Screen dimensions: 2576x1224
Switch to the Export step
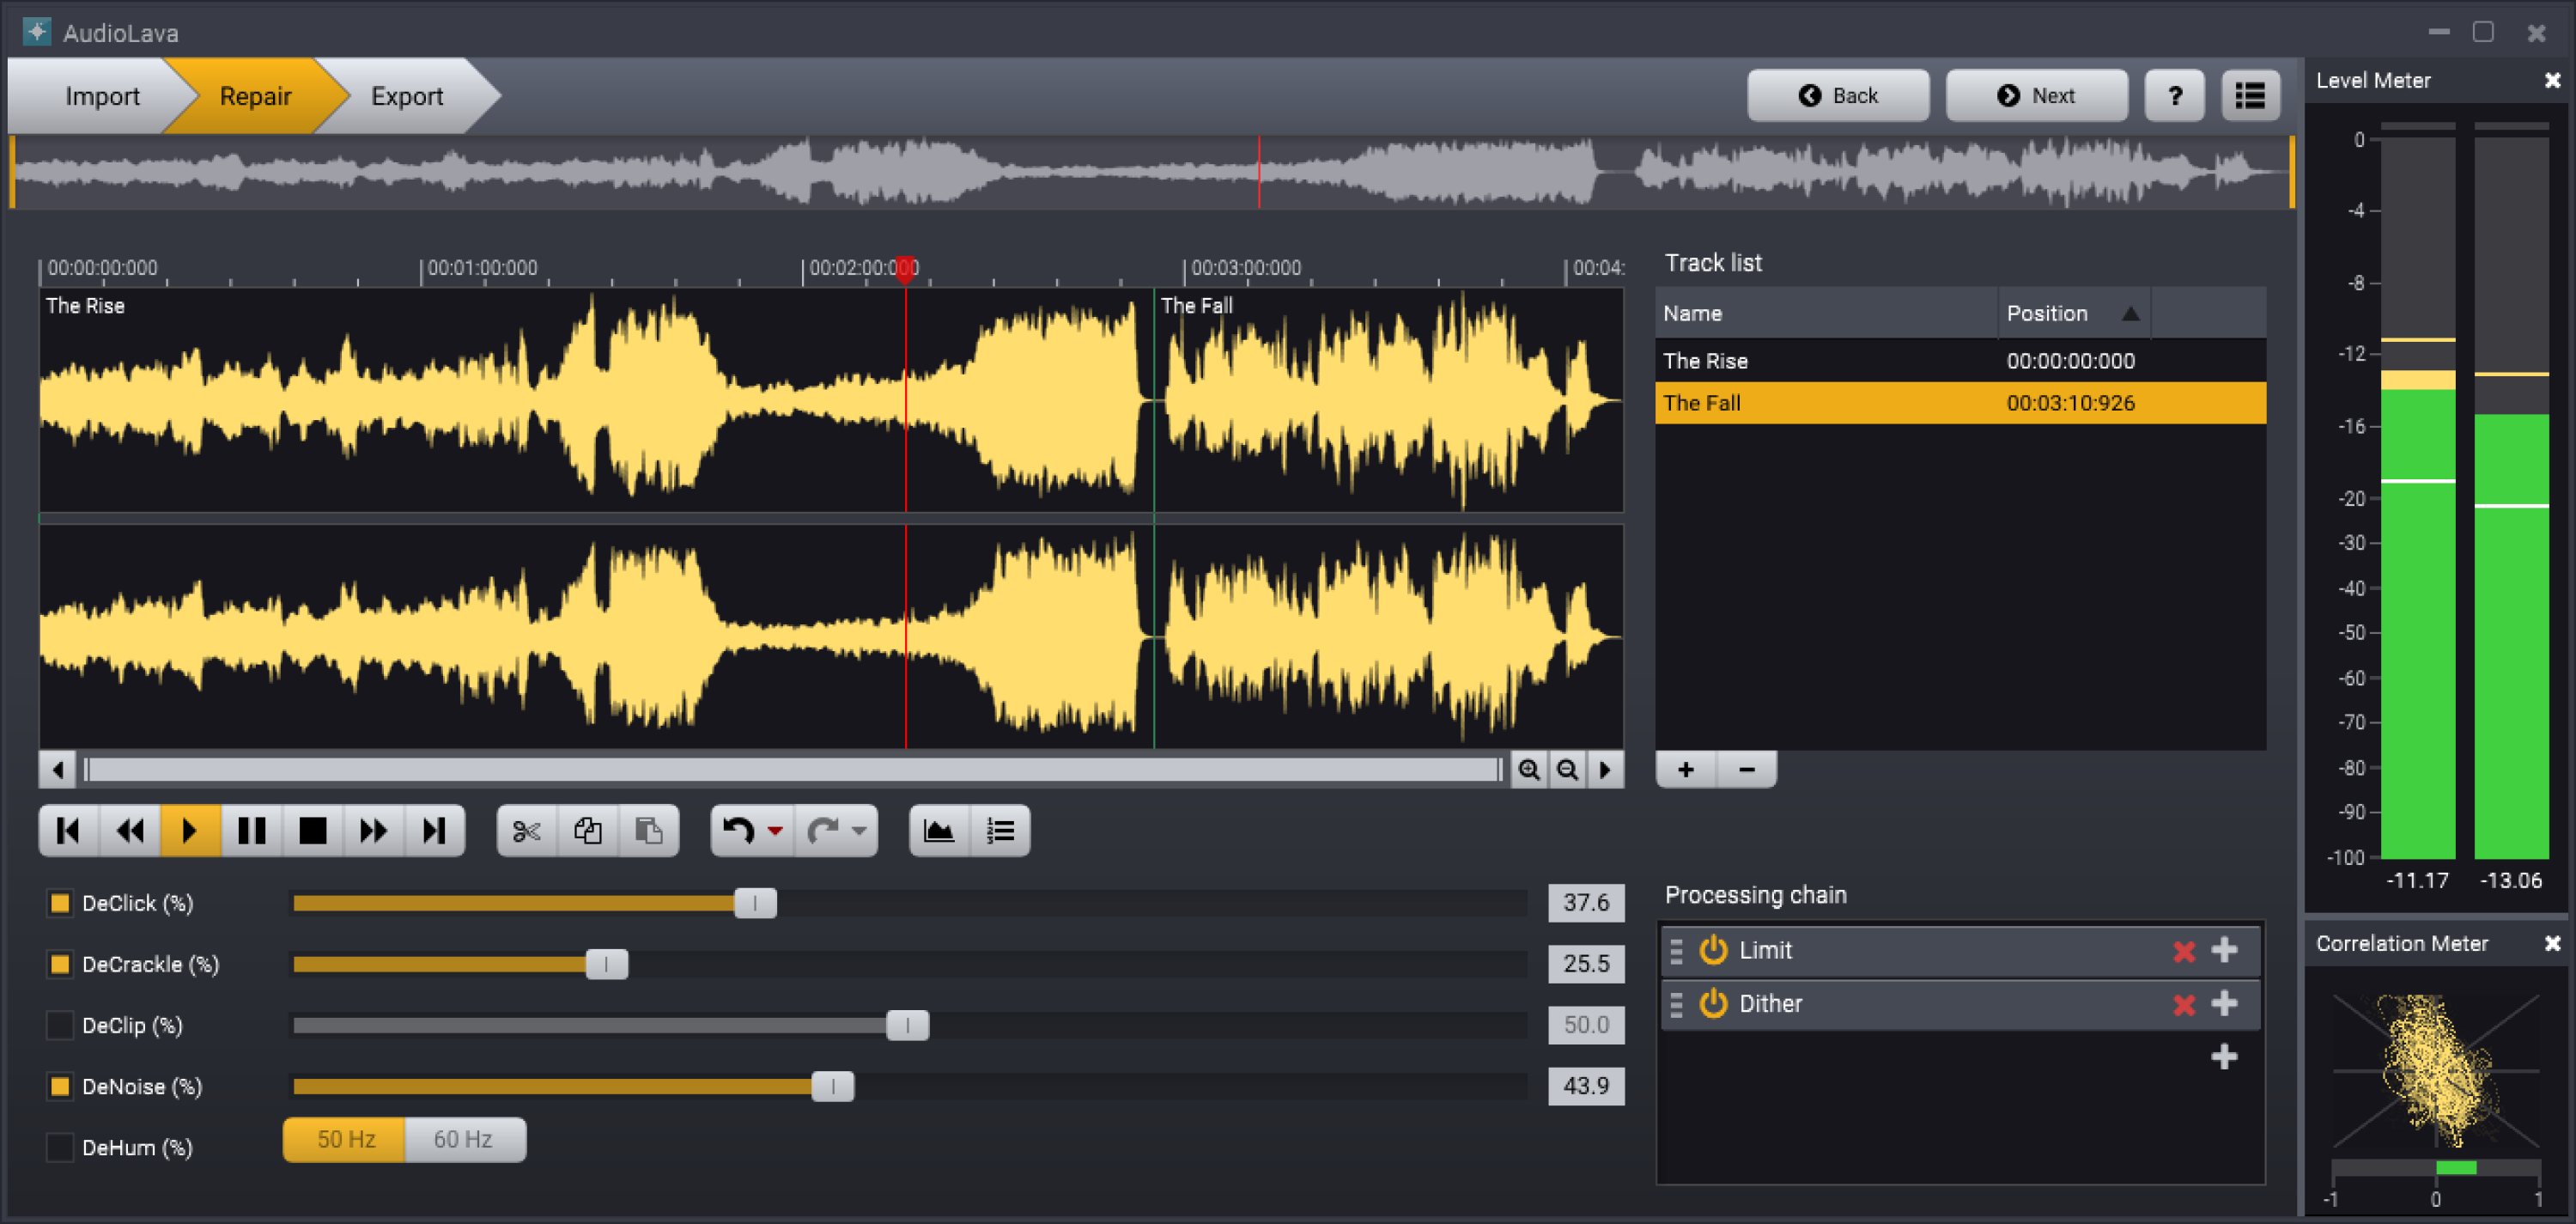point(406,95)
